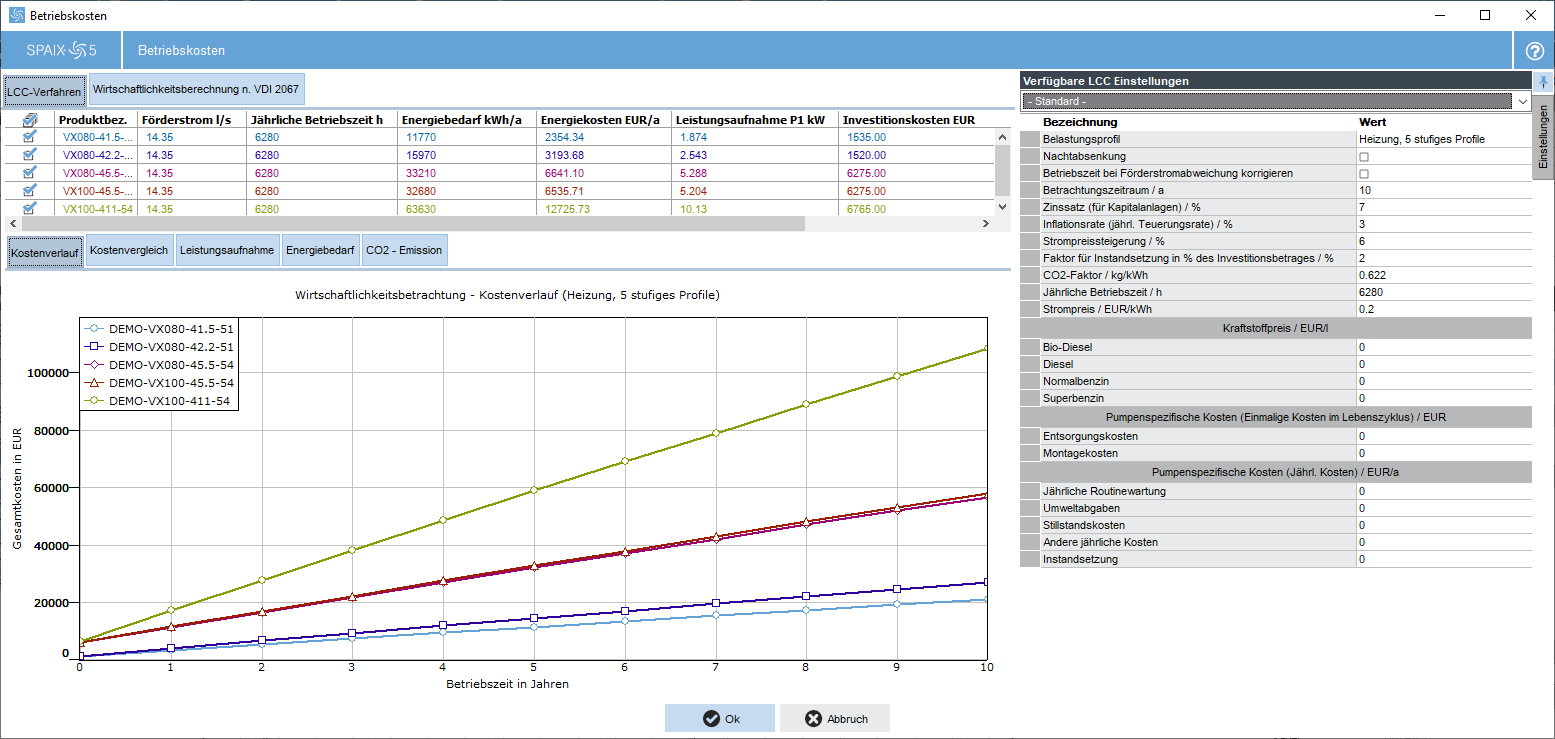Switch to the Kostenvergleich tab
The image size is (1555, 739).
click(129, 250)
